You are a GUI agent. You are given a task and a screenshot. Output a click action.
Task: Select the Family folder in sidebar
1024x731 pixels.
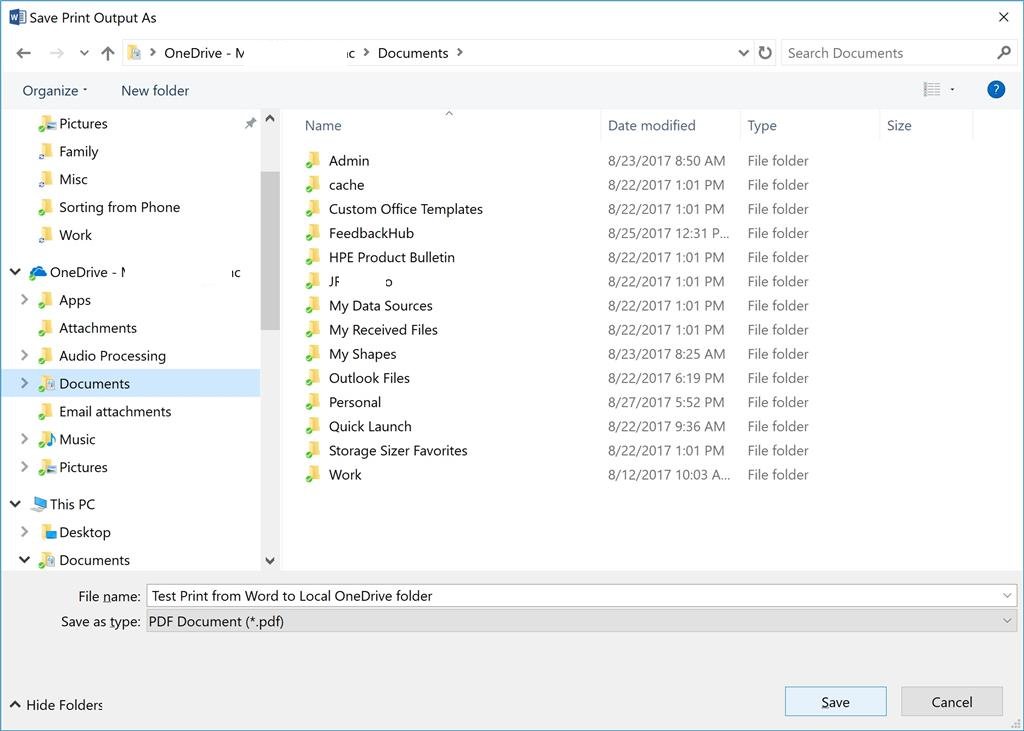tap(78, 152)
